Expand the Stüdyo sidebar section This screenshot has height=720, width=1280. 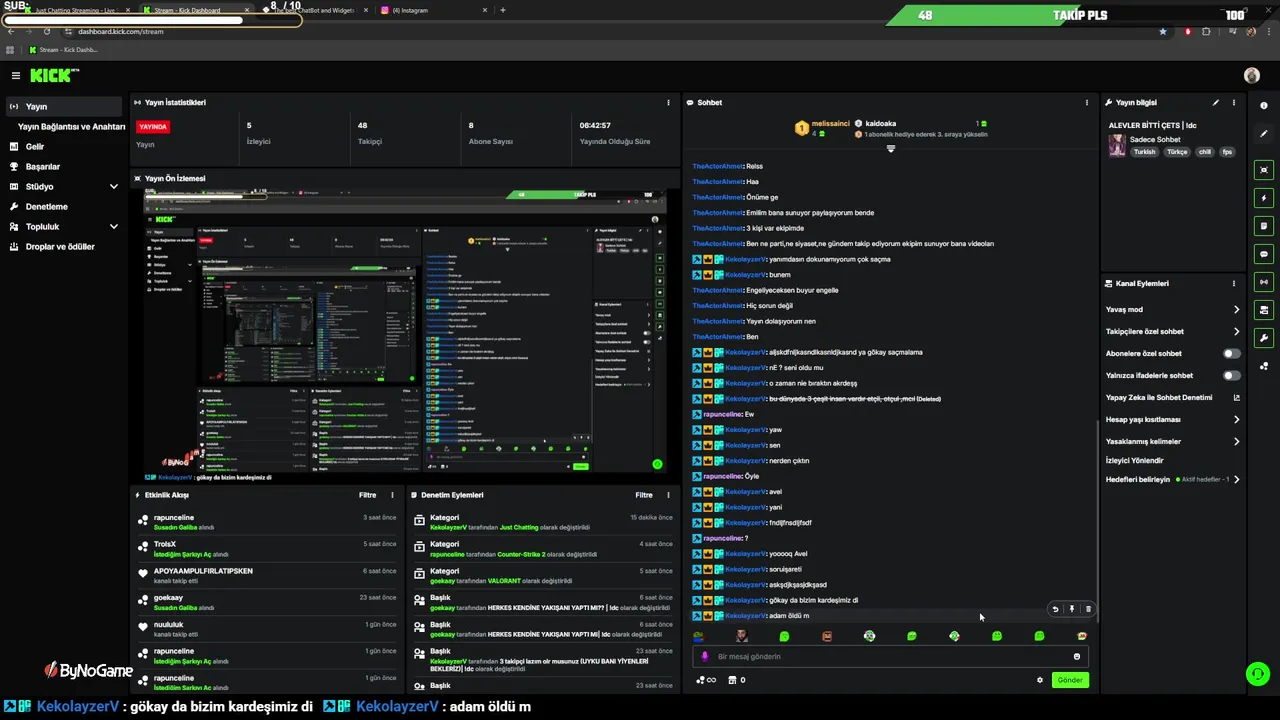(114, 187)
